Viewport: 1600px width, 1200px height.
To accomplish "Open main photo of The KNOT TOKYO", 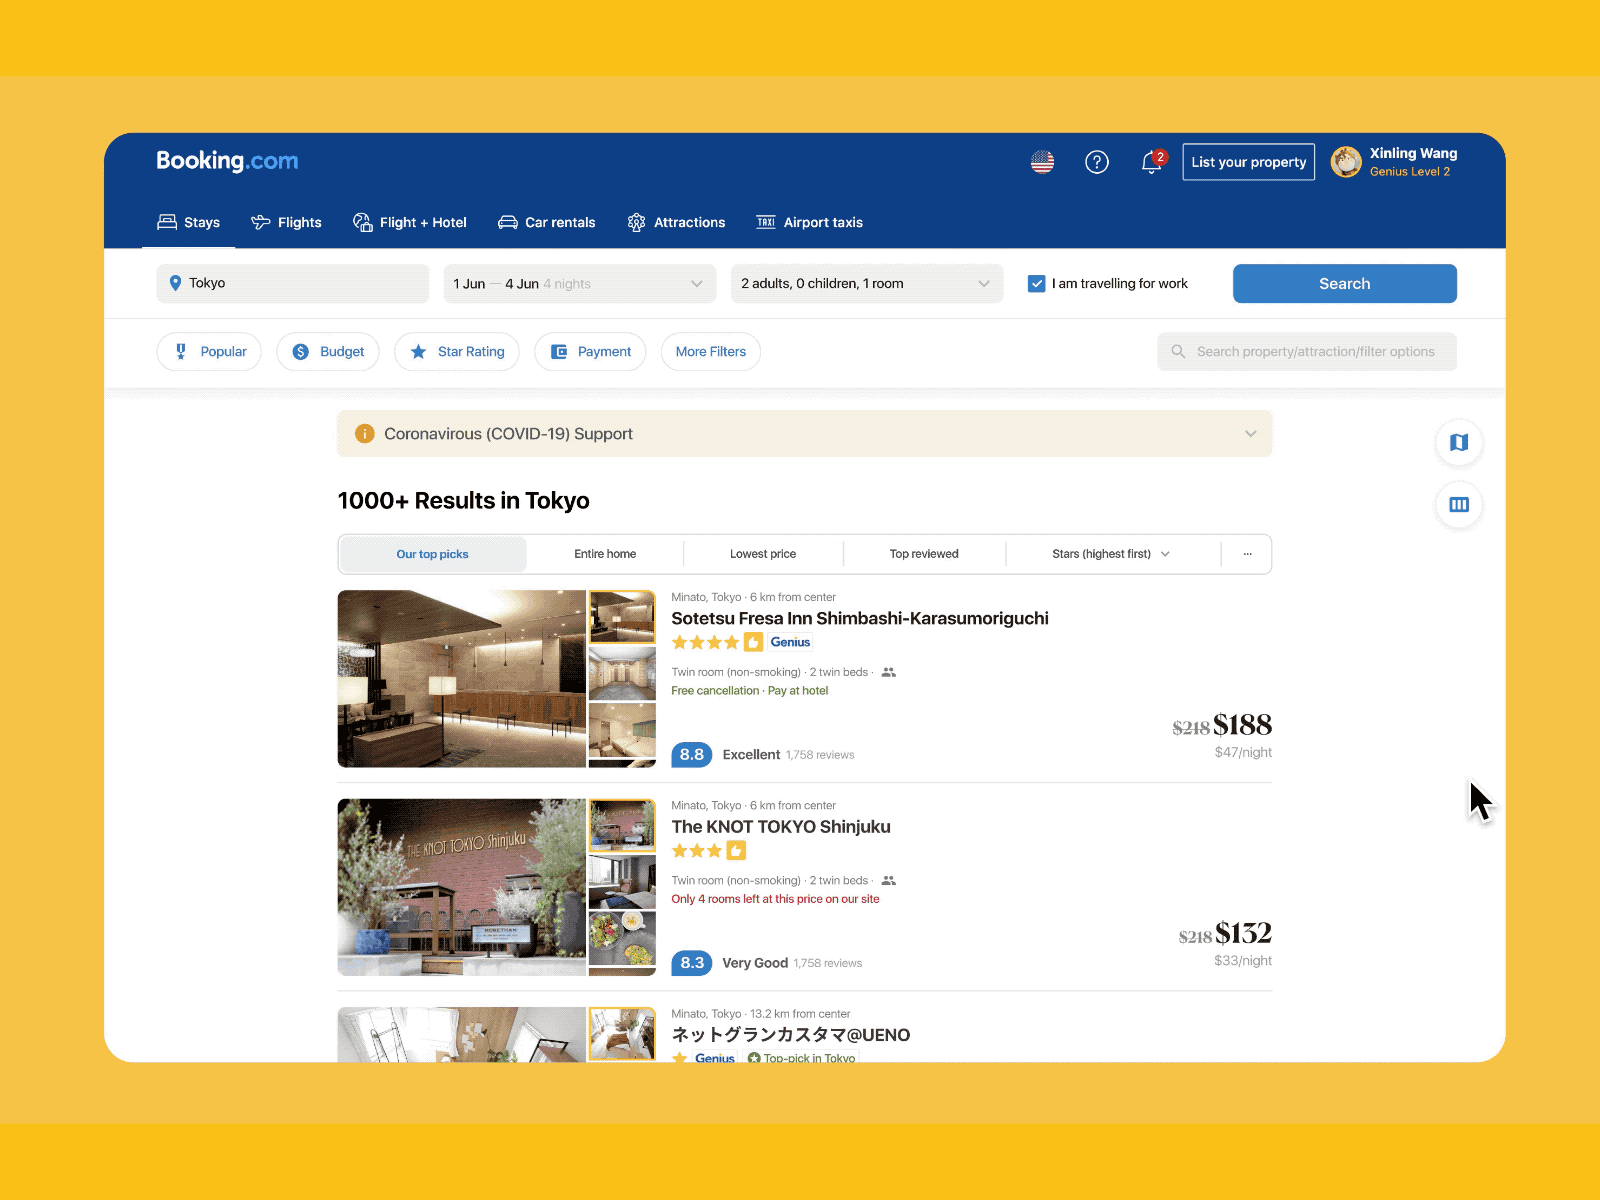I will coord(462,887).
